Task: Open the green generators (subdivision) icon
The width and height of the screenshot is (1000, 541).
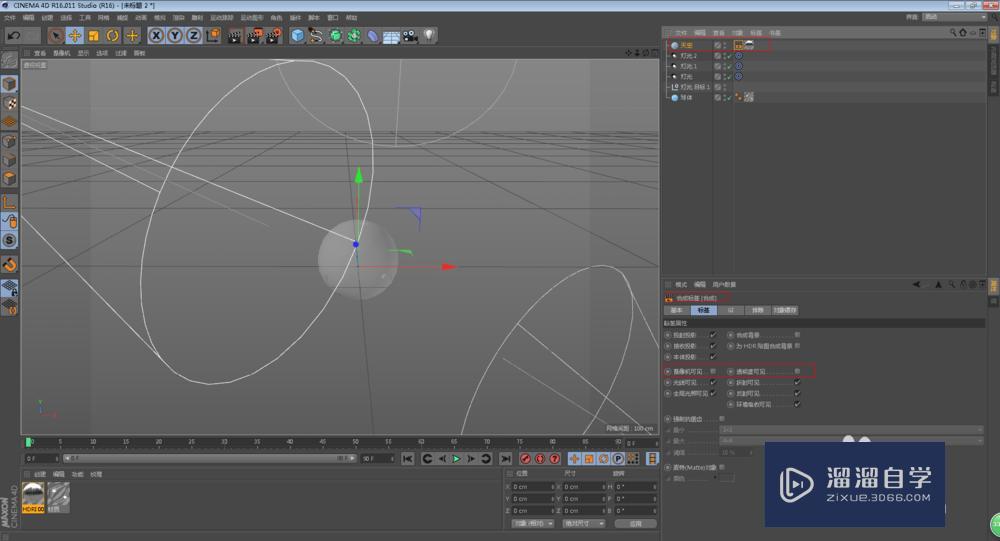Action: click(x=335, y=36)
